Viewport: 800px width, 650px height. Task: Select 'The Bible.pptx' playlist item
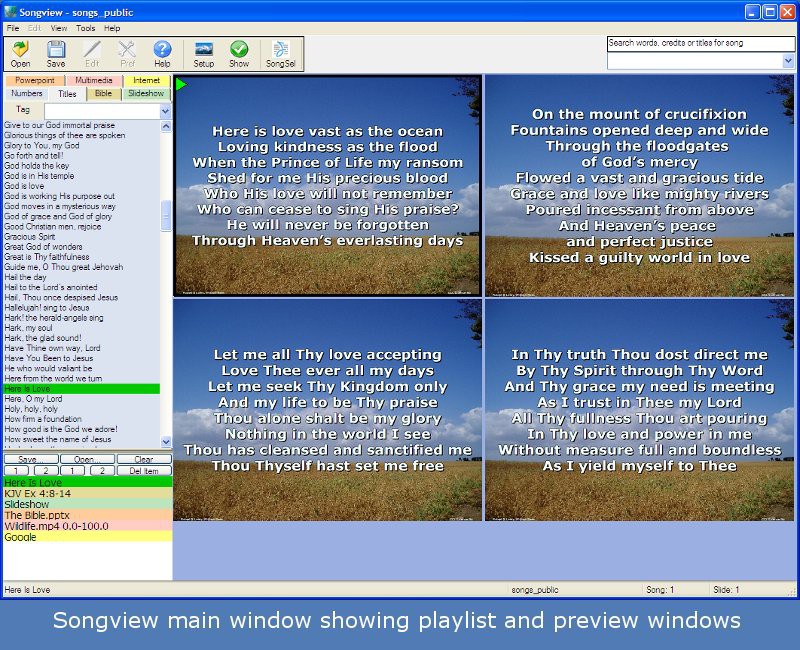[x=88, y=515]
